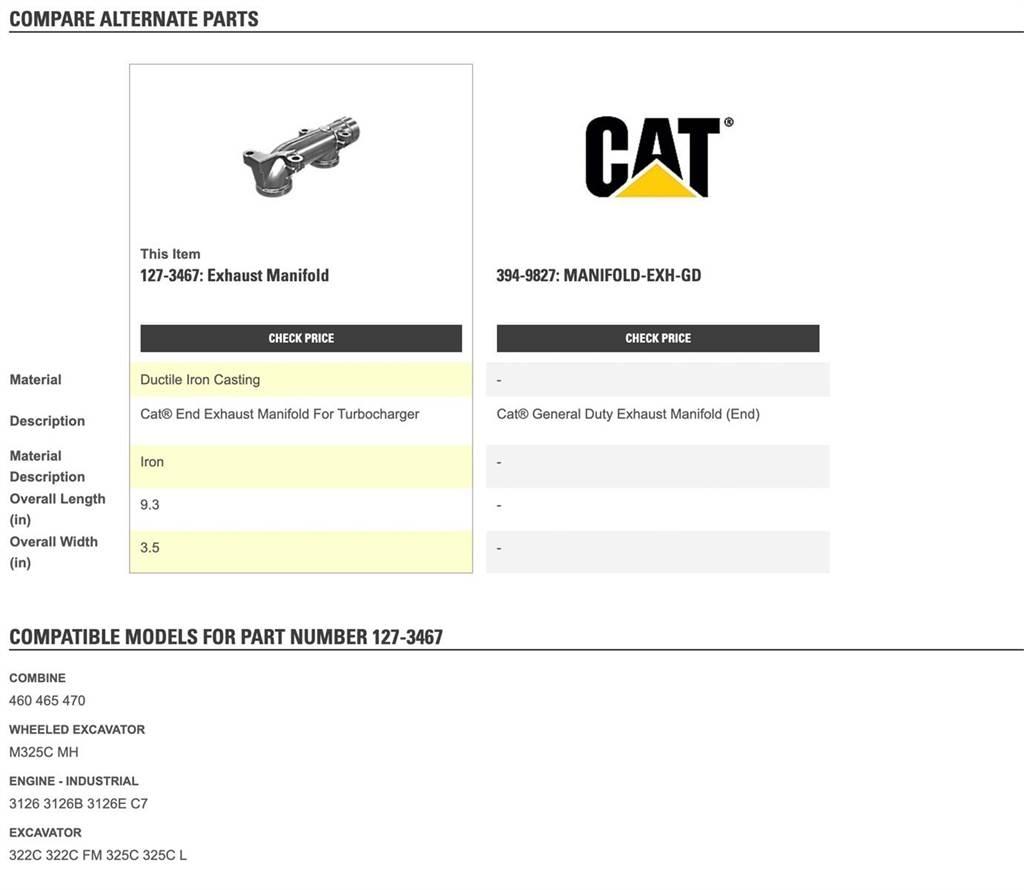This screenshot has width=1024, height=890.
Task: Open the 127-3467 Exhaust Manifold listing
Action: point(235,275)
